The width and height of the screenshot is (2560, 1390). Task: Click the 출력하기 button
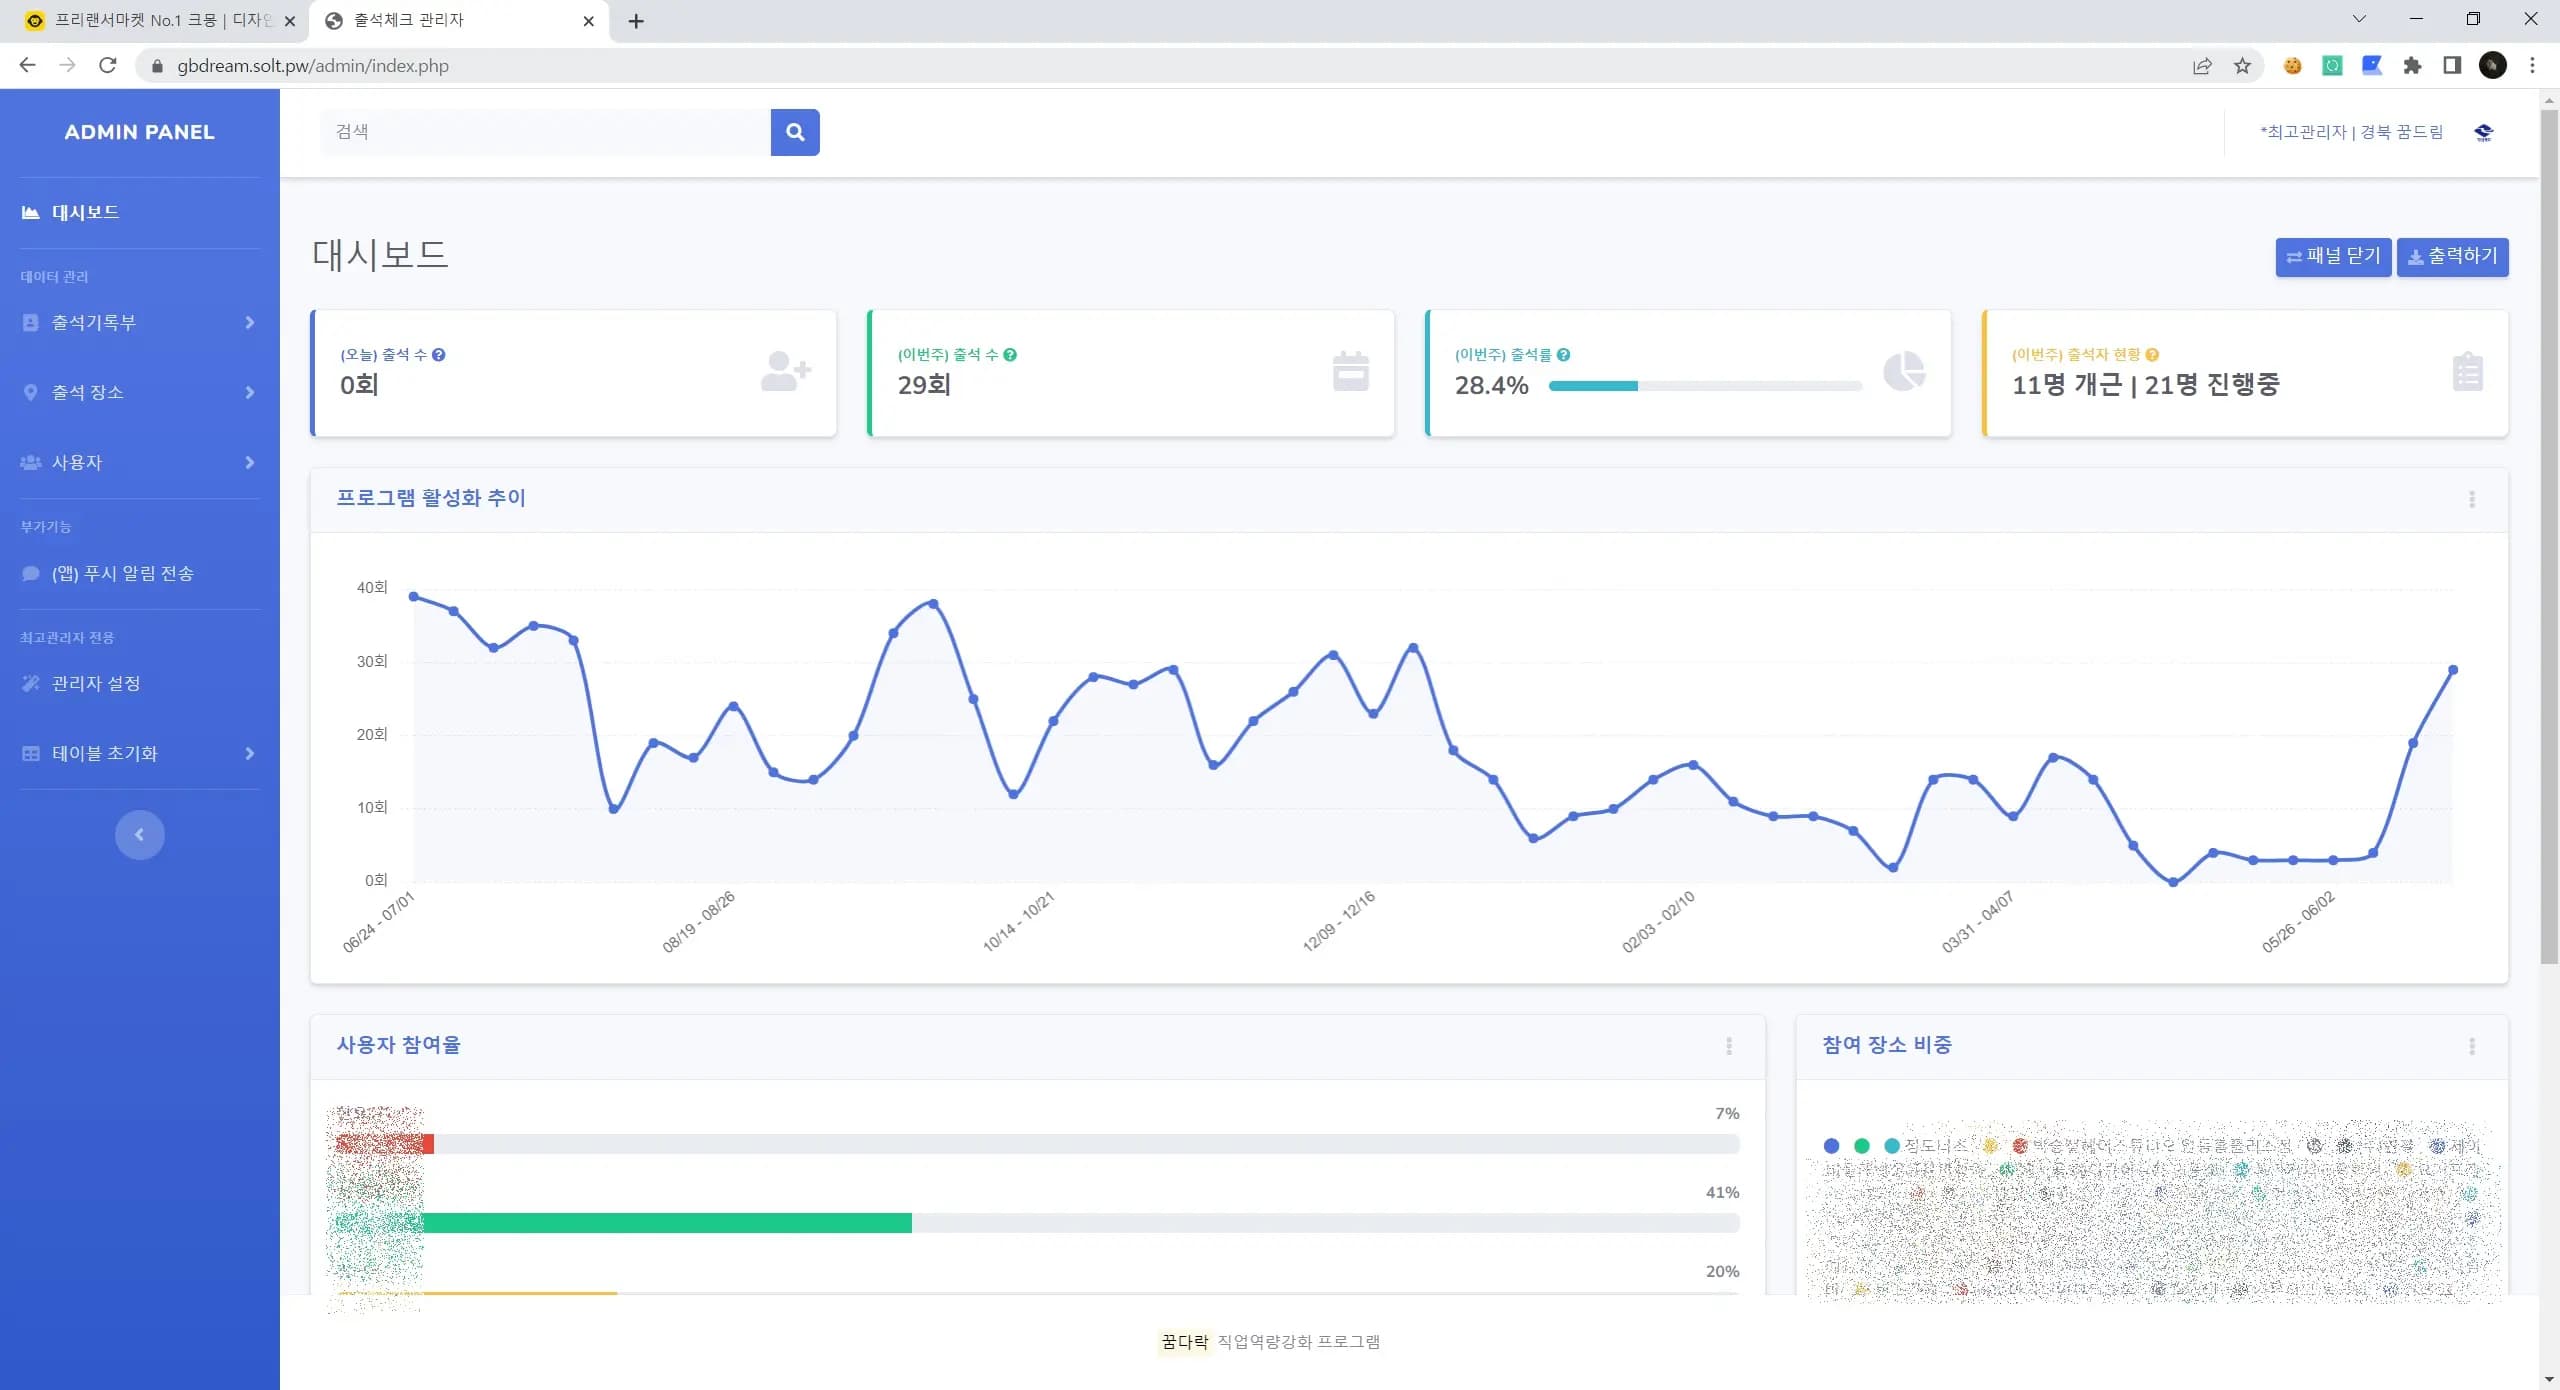[2452, 257]
